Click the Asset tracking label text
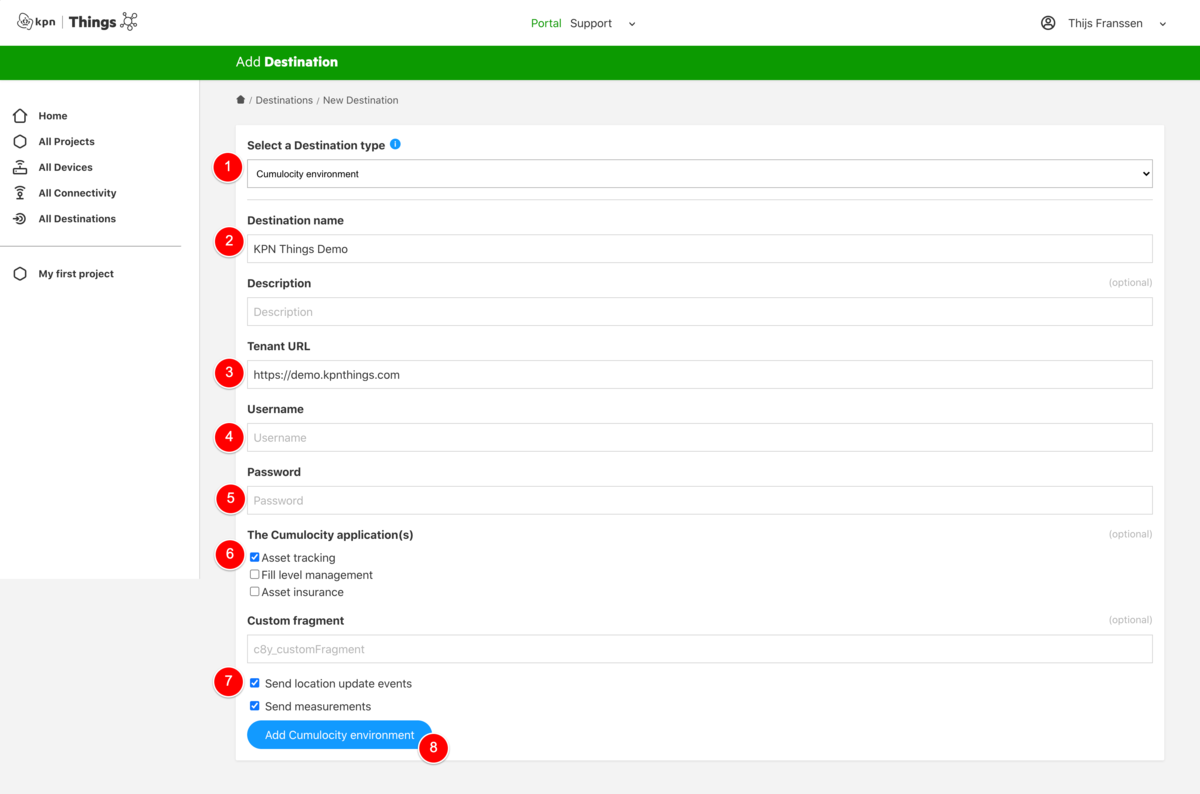Image resolution: width=1200 pixels, height=794 pixels. [x=299, y=558]
